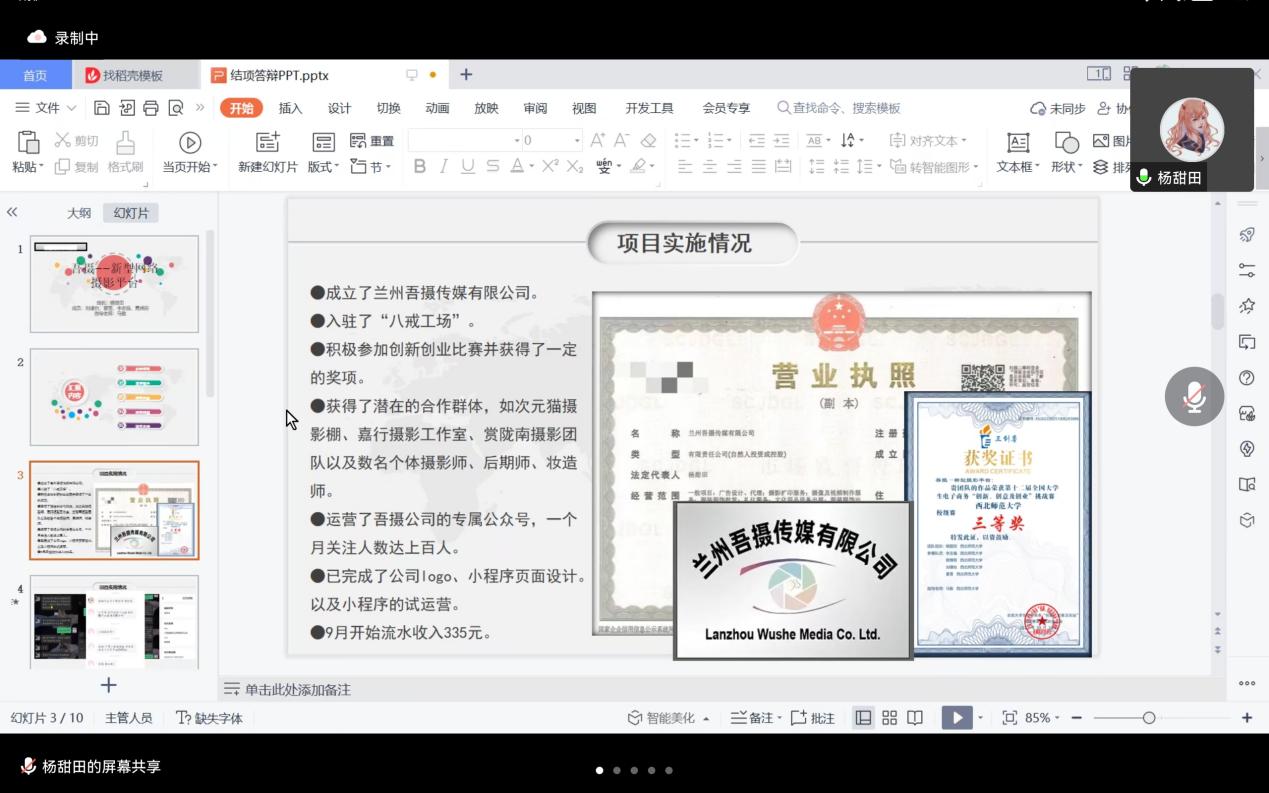1269x793 pixels.
Task: Click the 缺失字体 missing fonts button
Action: coord(210,718)
